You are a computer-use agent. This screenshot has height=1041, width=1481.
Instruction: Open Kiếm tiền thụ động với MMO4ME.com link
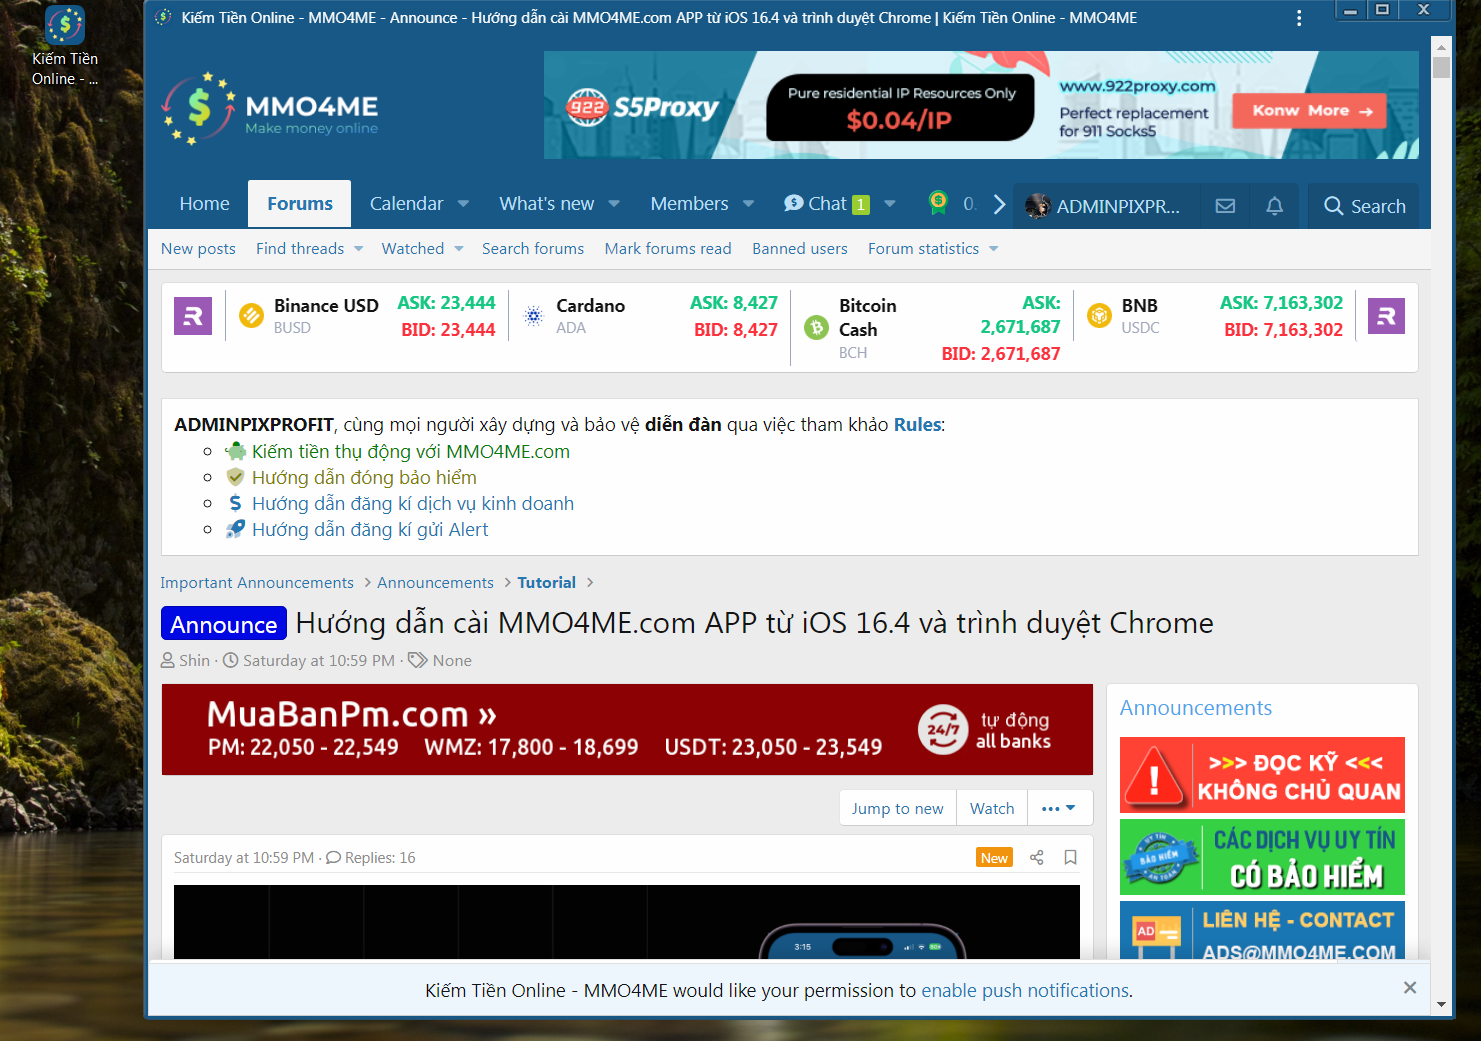(x=411, y=452)
